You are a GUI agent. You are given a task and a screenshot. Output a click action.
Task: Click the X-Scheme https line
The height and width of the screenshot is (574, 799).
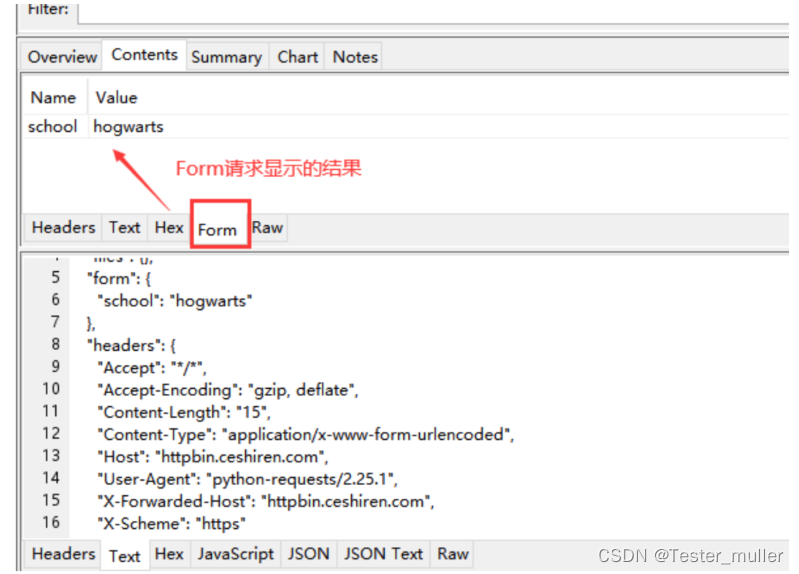[x=171, y=524]
